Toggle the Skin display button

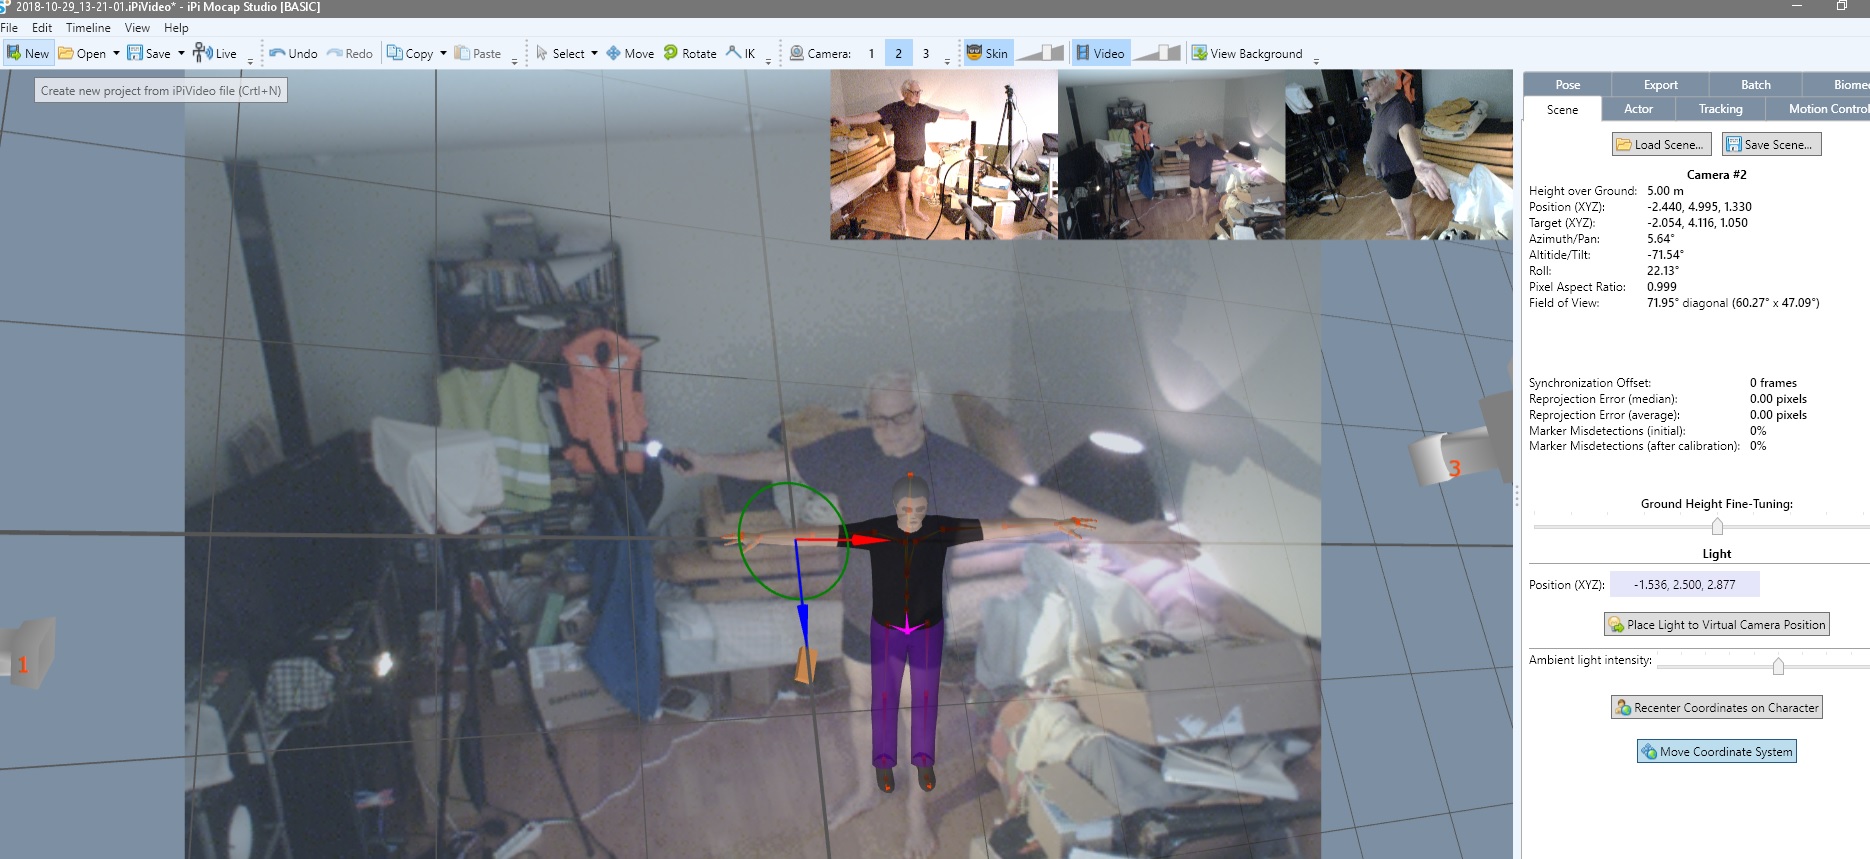(987, 53)
